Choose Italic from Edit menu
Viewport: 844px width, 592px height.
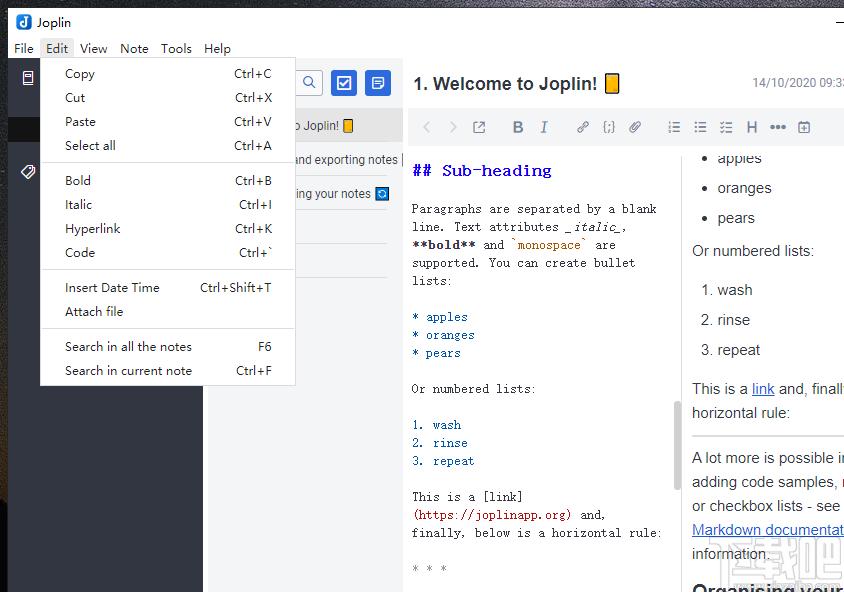(x=168, y=205)
